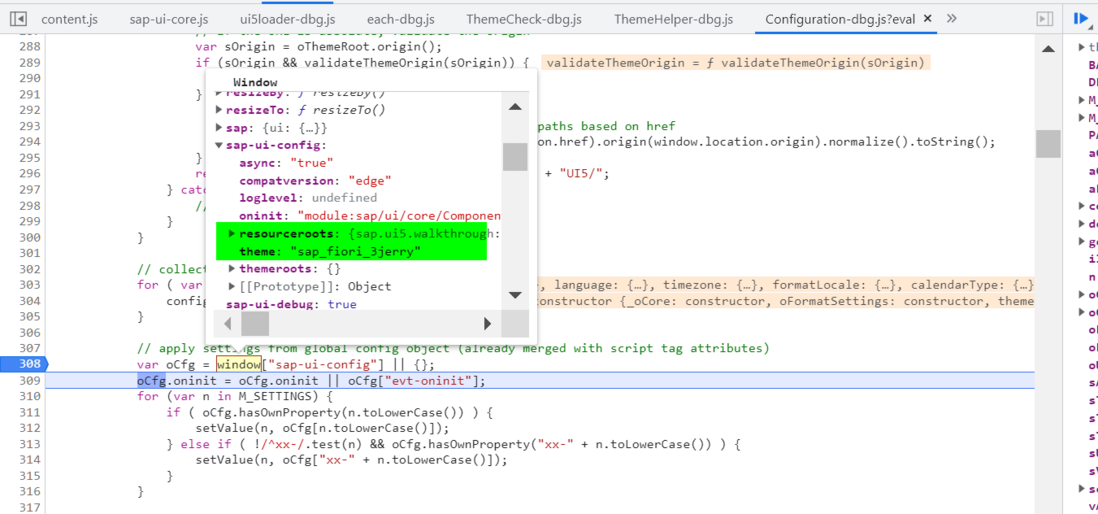The height and width of the screenshot is (514, 1098).
Task: Click line number 309 in the gutter
Action: [28, 381]
